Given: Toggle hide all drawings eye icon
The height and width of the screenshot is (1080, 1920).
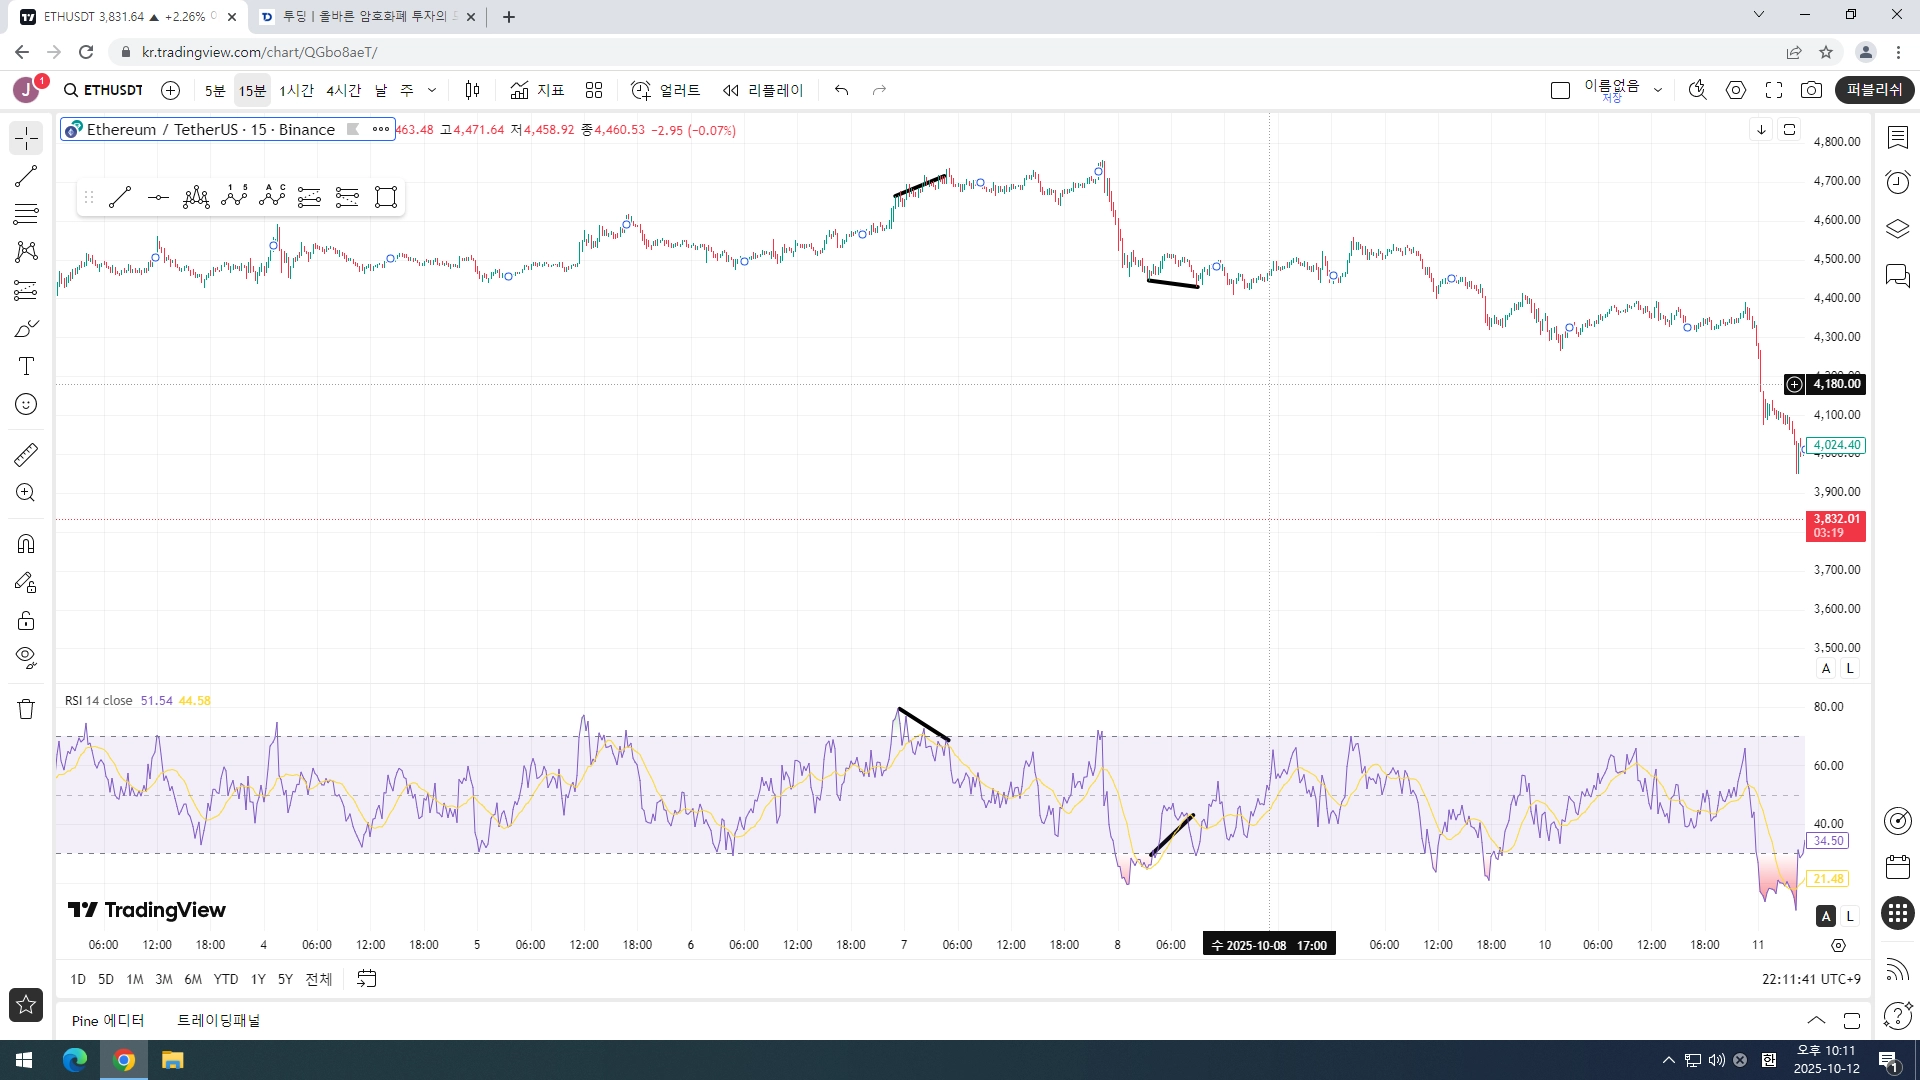Looking at the screenshot, I should click(x=26, y=657).
